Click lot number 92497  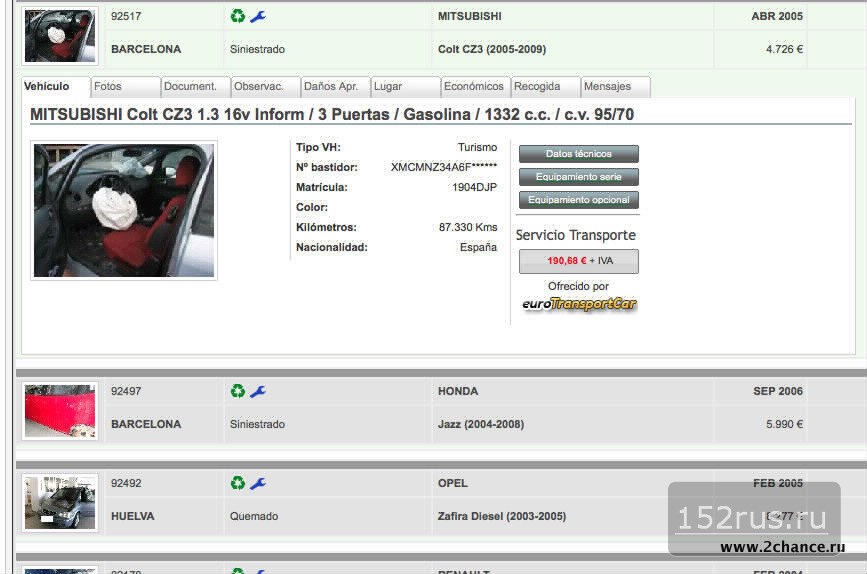coord(126,391)
